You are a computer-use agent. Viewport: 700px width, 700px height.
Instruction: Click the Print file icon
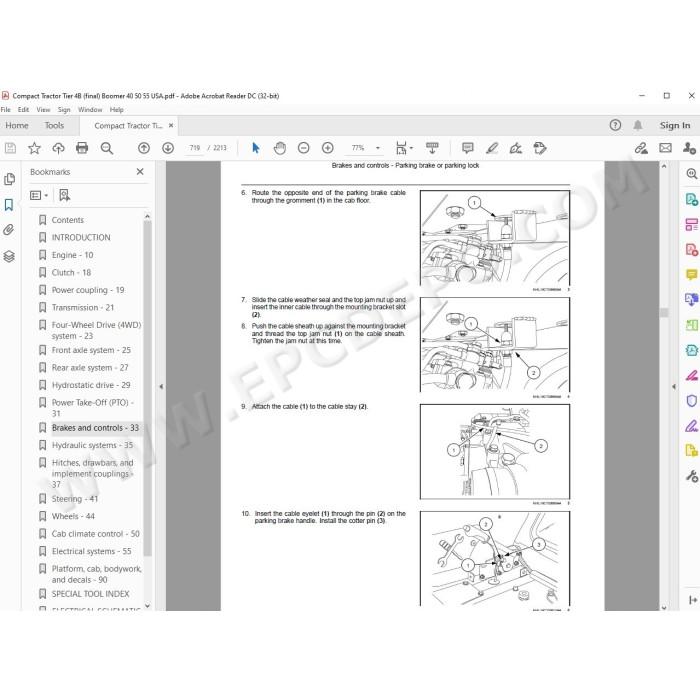(x=82, y=148)
